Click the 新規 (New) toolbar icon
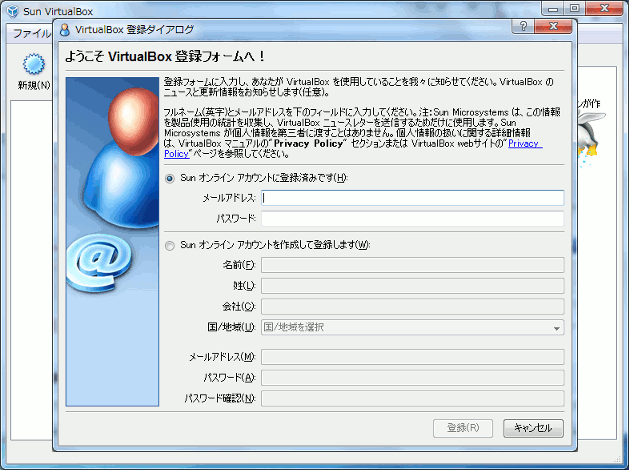This screenshot has height=470, width=629. tap(34, 66)
